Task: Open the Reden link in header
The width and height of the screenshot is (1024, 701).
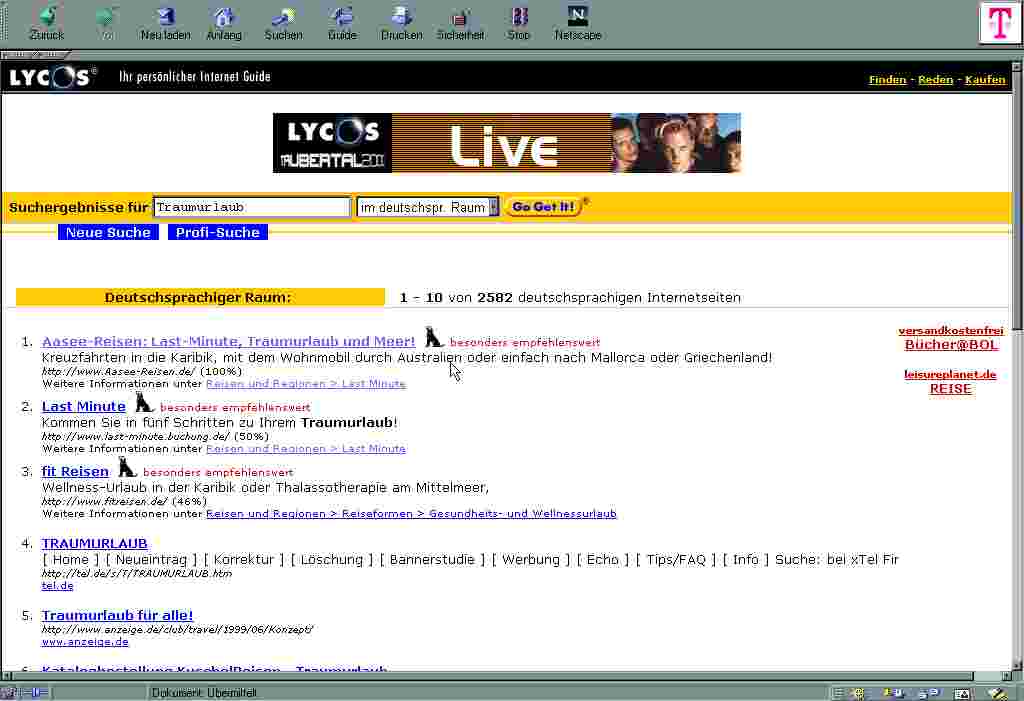Action: 935,80
